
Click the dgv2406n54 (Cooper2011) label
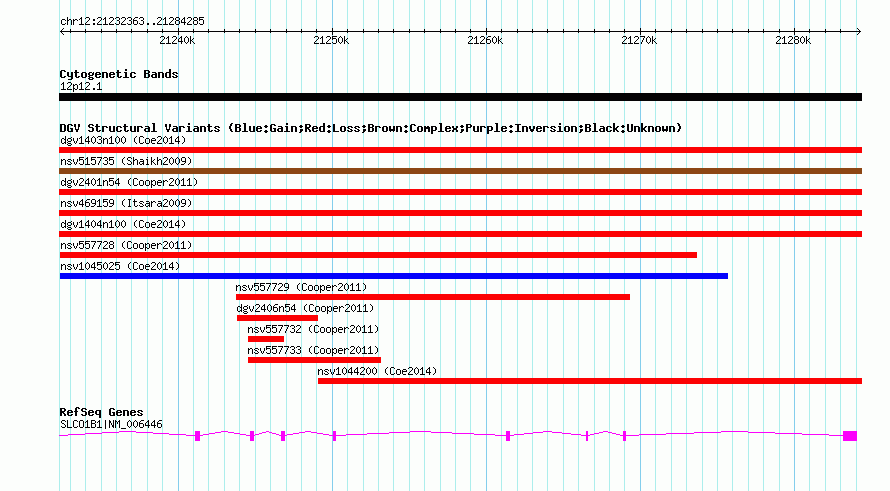[x=305, y=308]
